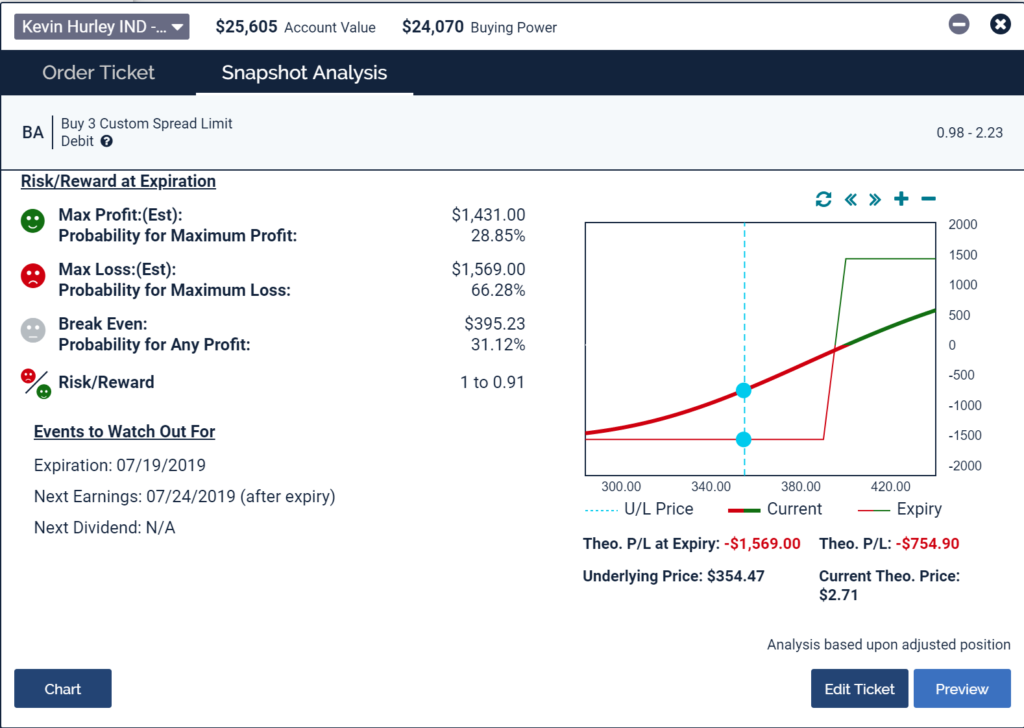1024x728 pixels.
Task: Zoom out chart with minus icon
Action: pos(928,199)
